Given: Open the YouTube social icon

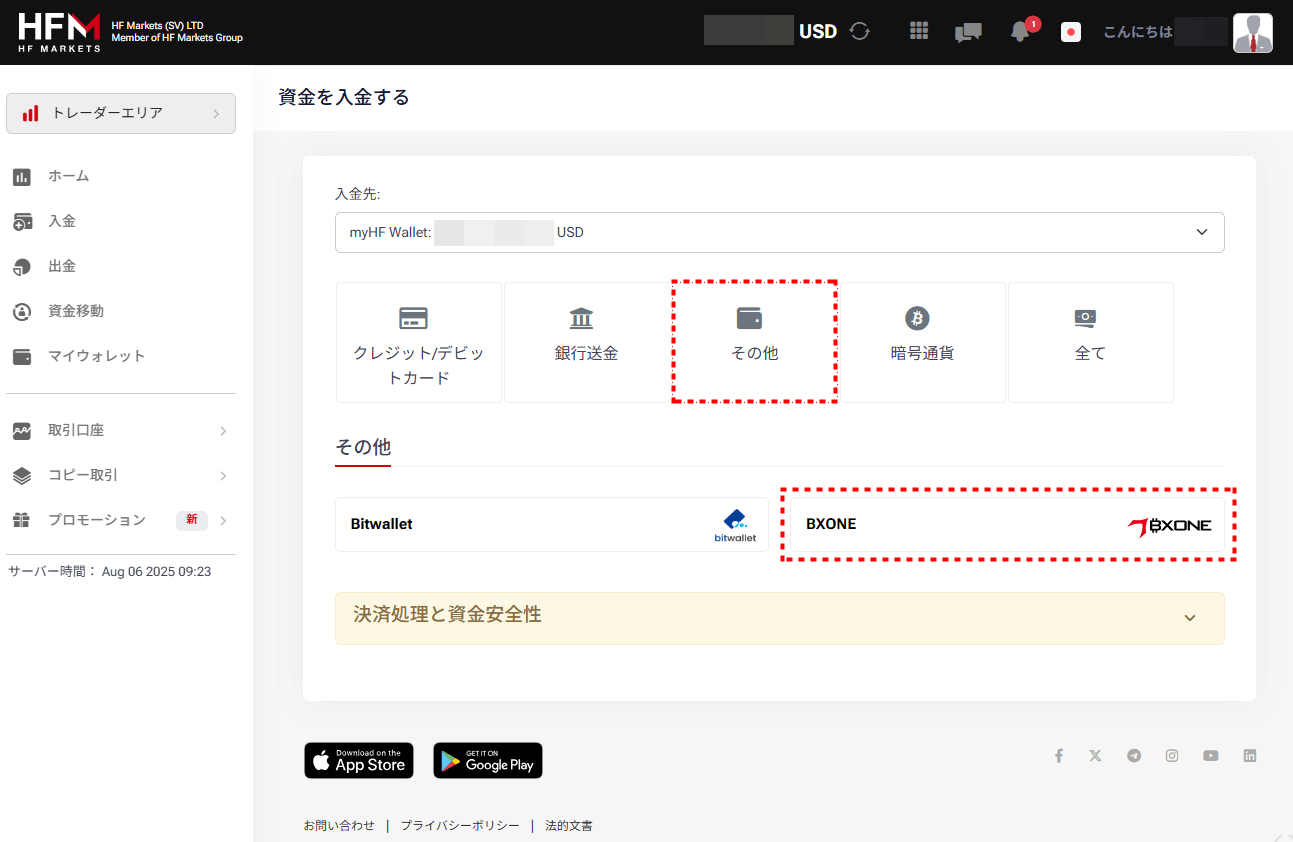Looking at the screenshot, I should 1211,756.
